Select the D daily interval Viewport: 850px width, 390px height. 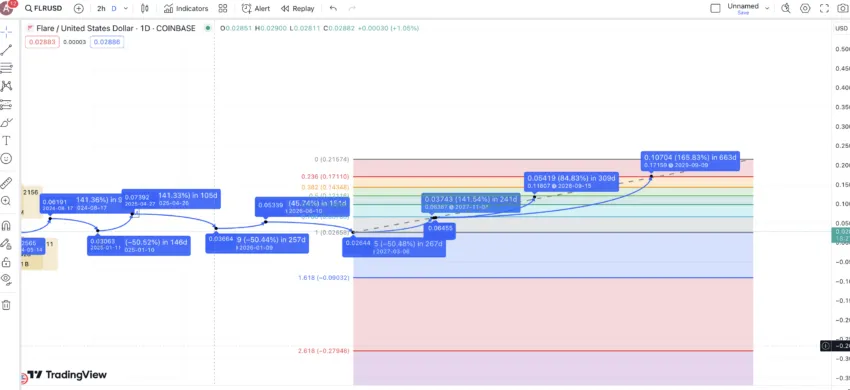click(x=114, y=9)
